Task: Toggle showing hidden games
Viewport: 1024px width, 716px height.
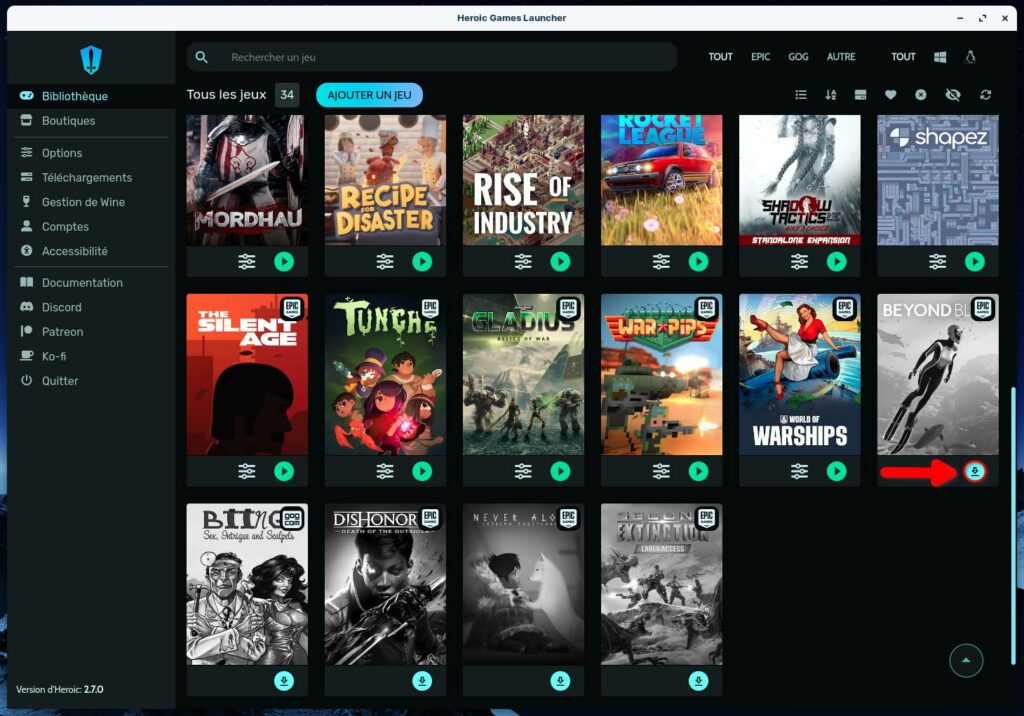Action: click(952, 95)
